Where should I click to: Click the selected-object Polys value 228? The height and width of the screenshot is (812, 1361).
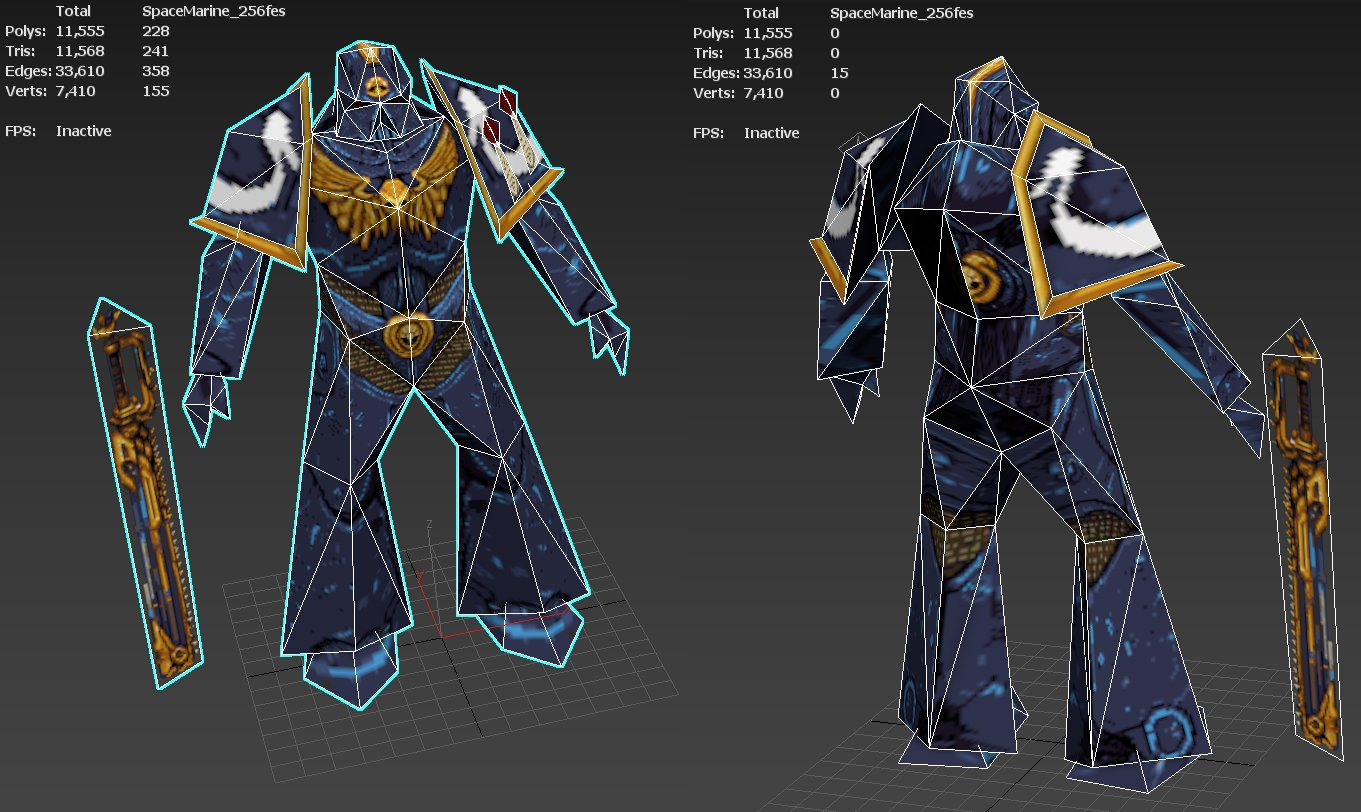pyautogui.click(x=156, y=31)
